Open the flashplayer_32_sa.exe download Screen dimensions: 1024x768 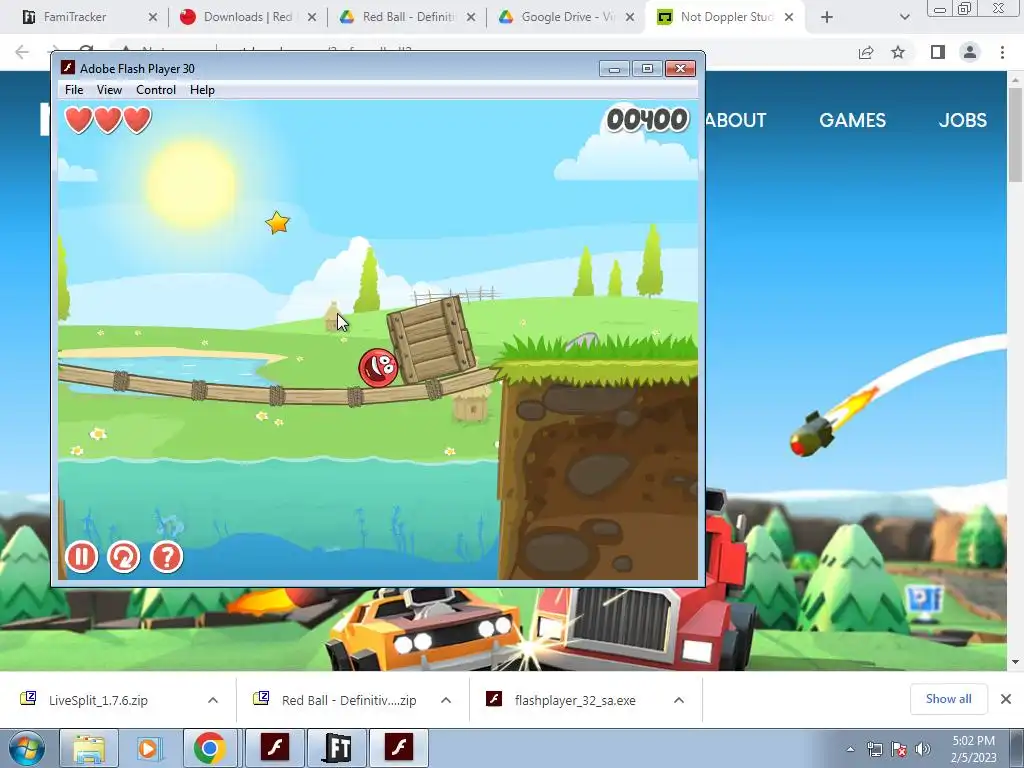tap(575, 700)
